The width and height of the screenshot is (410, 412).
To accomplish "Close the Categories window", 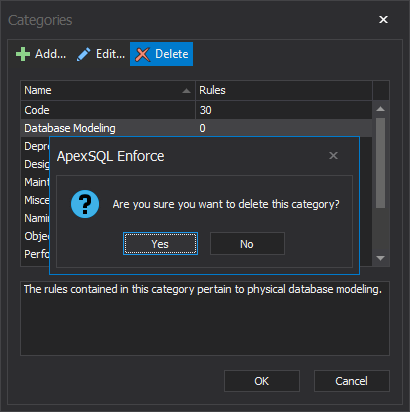I will [x=383, y=20].
